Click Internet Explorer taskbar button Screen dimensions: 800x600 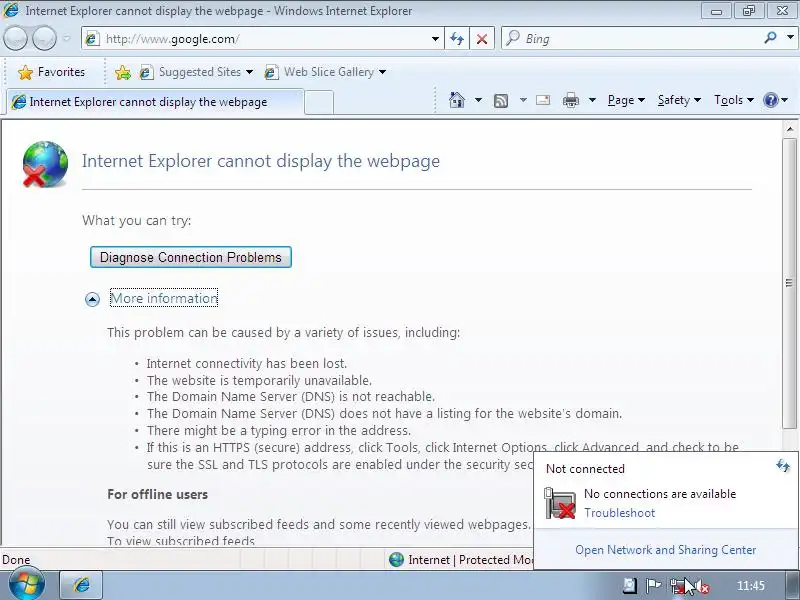coord(82,585)
